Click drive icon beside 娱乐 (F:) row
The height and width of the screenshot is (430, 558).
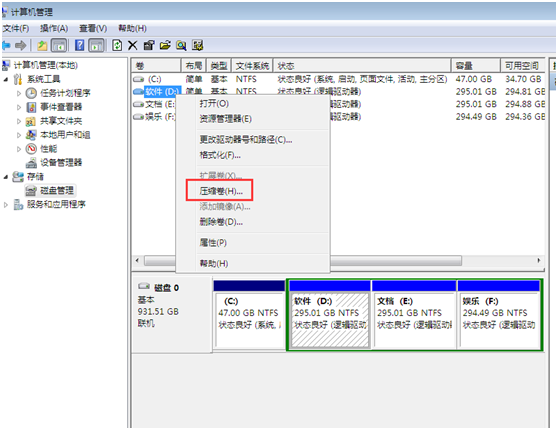[138, 117]
